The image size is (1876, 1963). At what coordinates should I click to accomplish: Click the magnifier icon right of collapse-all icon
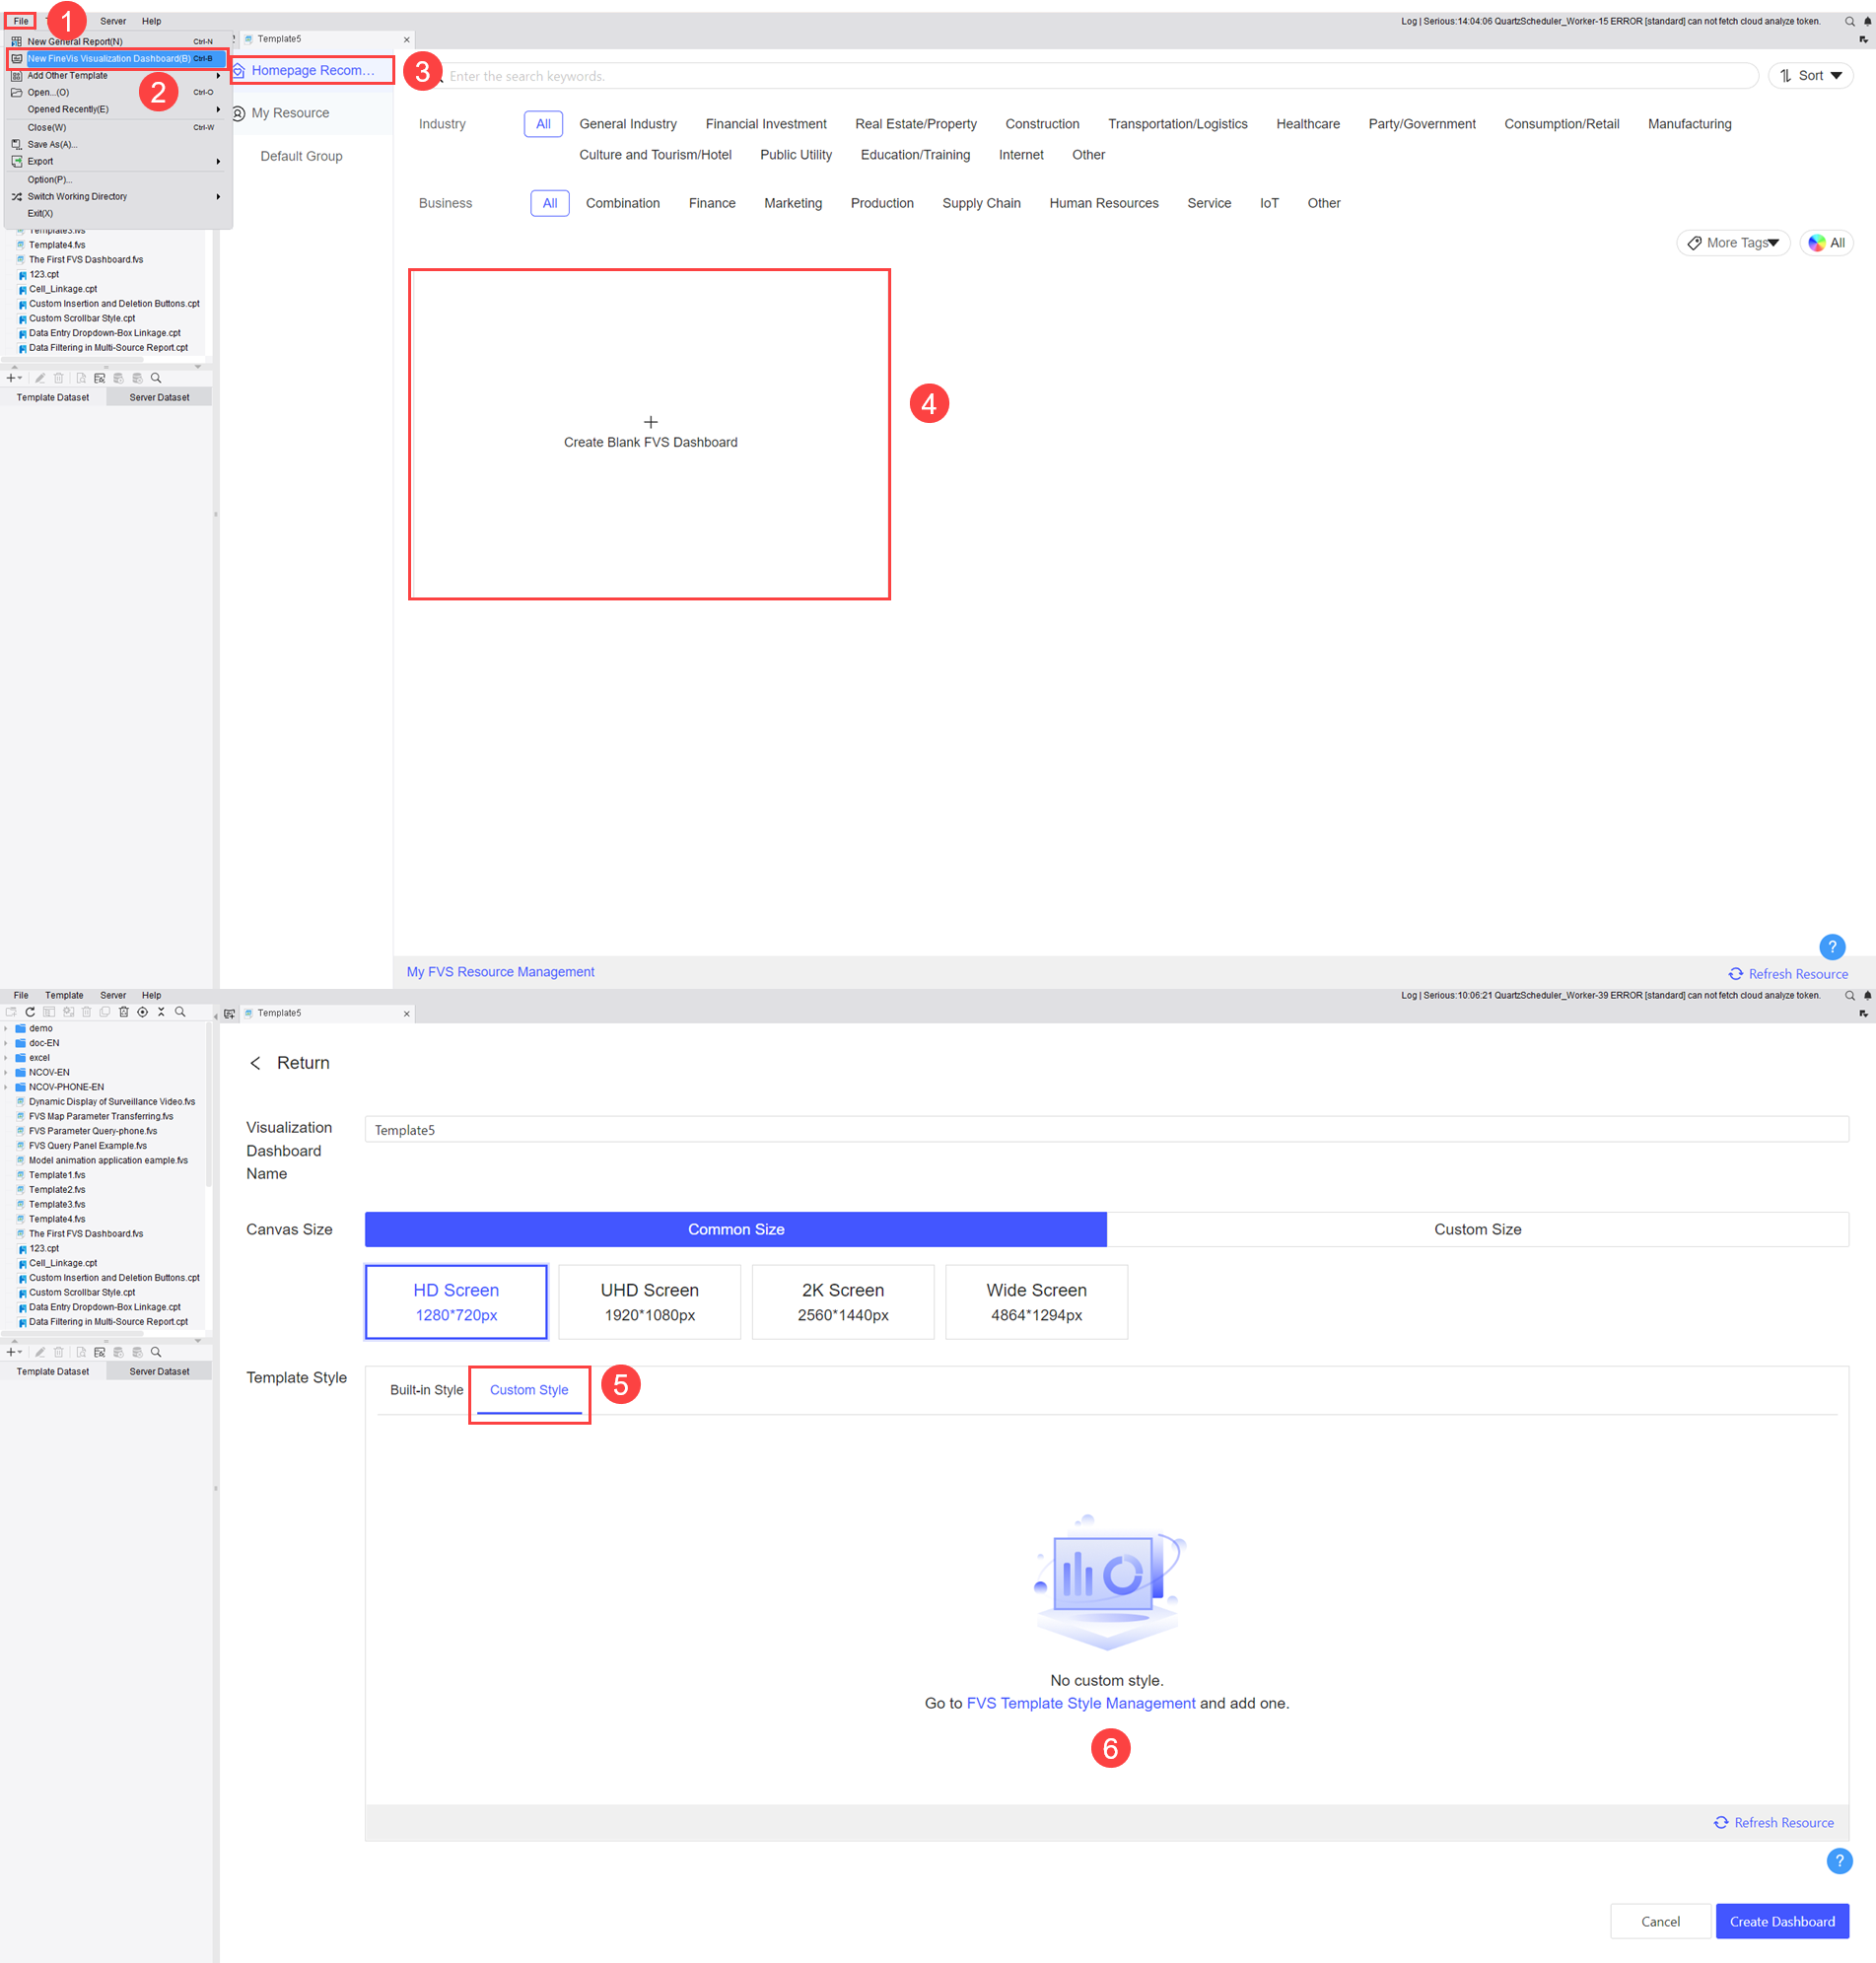pyautogui.click(x=180, y=1012)
